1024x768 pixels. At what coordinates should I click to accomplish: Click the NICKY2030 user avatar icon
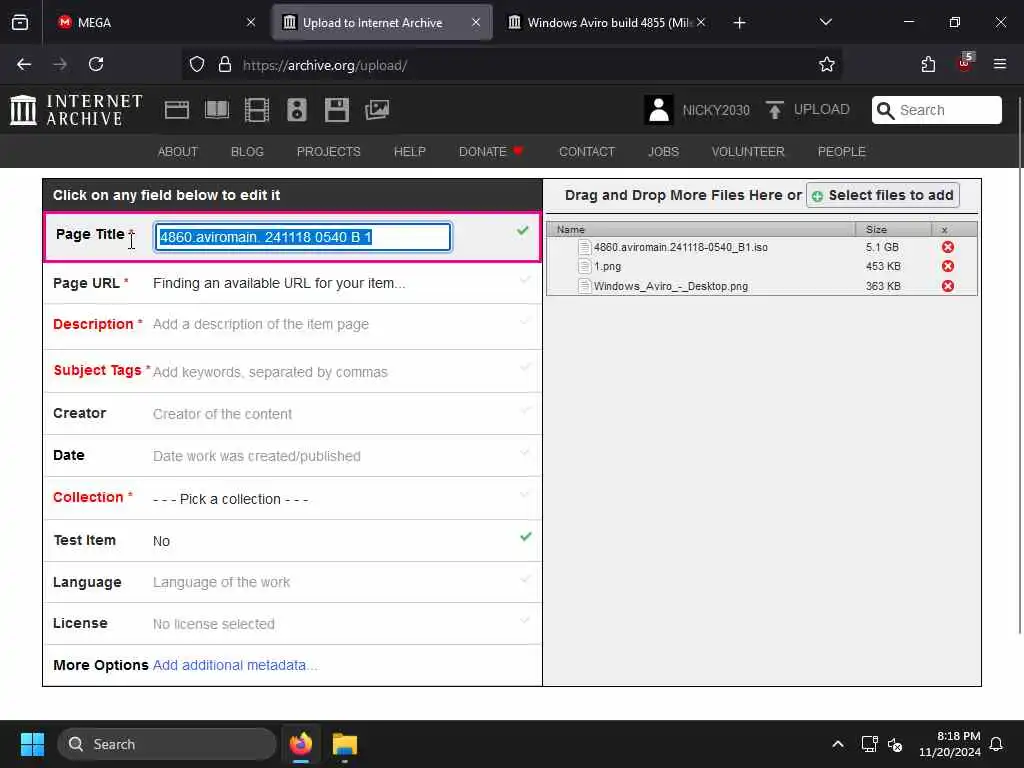[x=658, y=110]
